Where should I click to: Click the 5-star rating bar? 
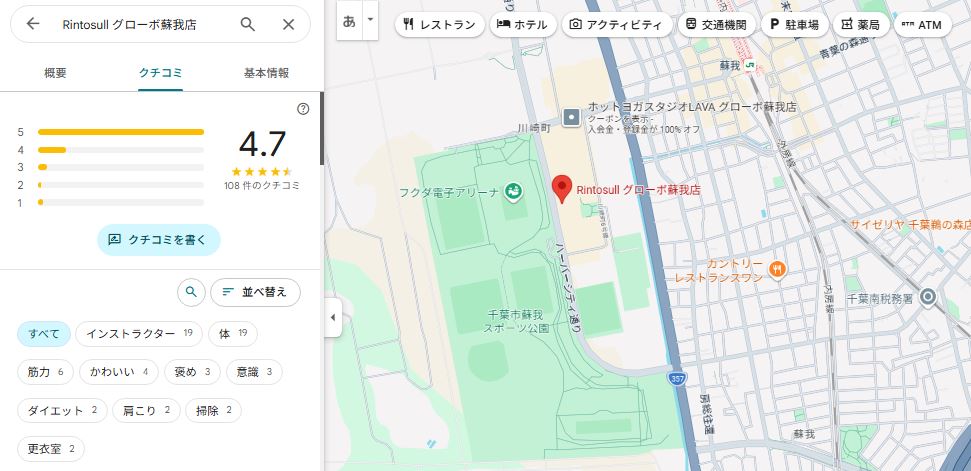coord(120,131)
